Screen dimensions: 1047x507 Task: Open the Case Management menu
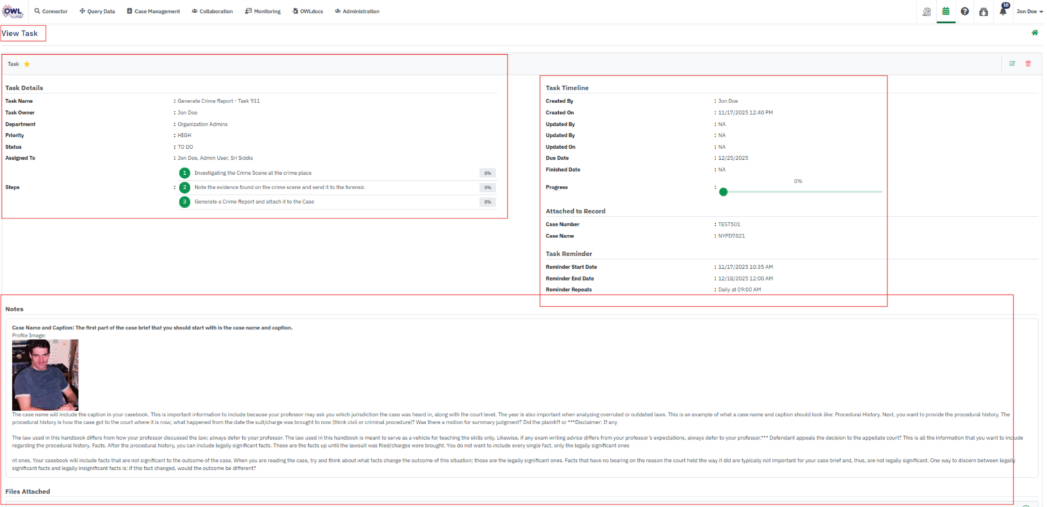pyautogui.click(x=153, y=11)
